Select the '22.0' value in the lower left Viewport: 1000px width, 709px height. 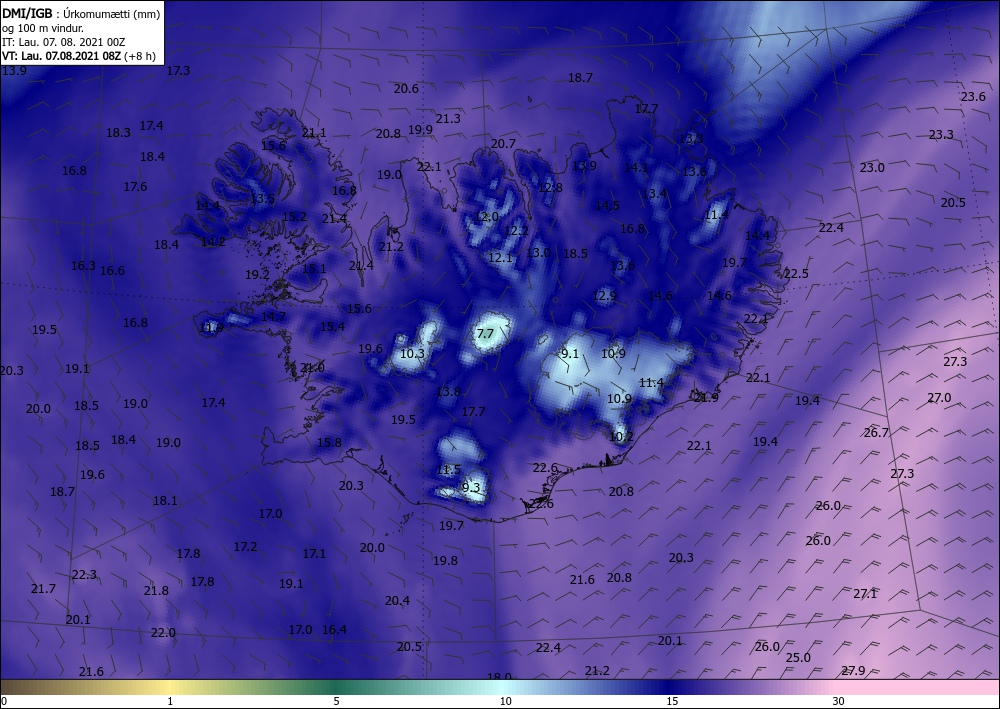pyautogui.click(x=163, y=633)
